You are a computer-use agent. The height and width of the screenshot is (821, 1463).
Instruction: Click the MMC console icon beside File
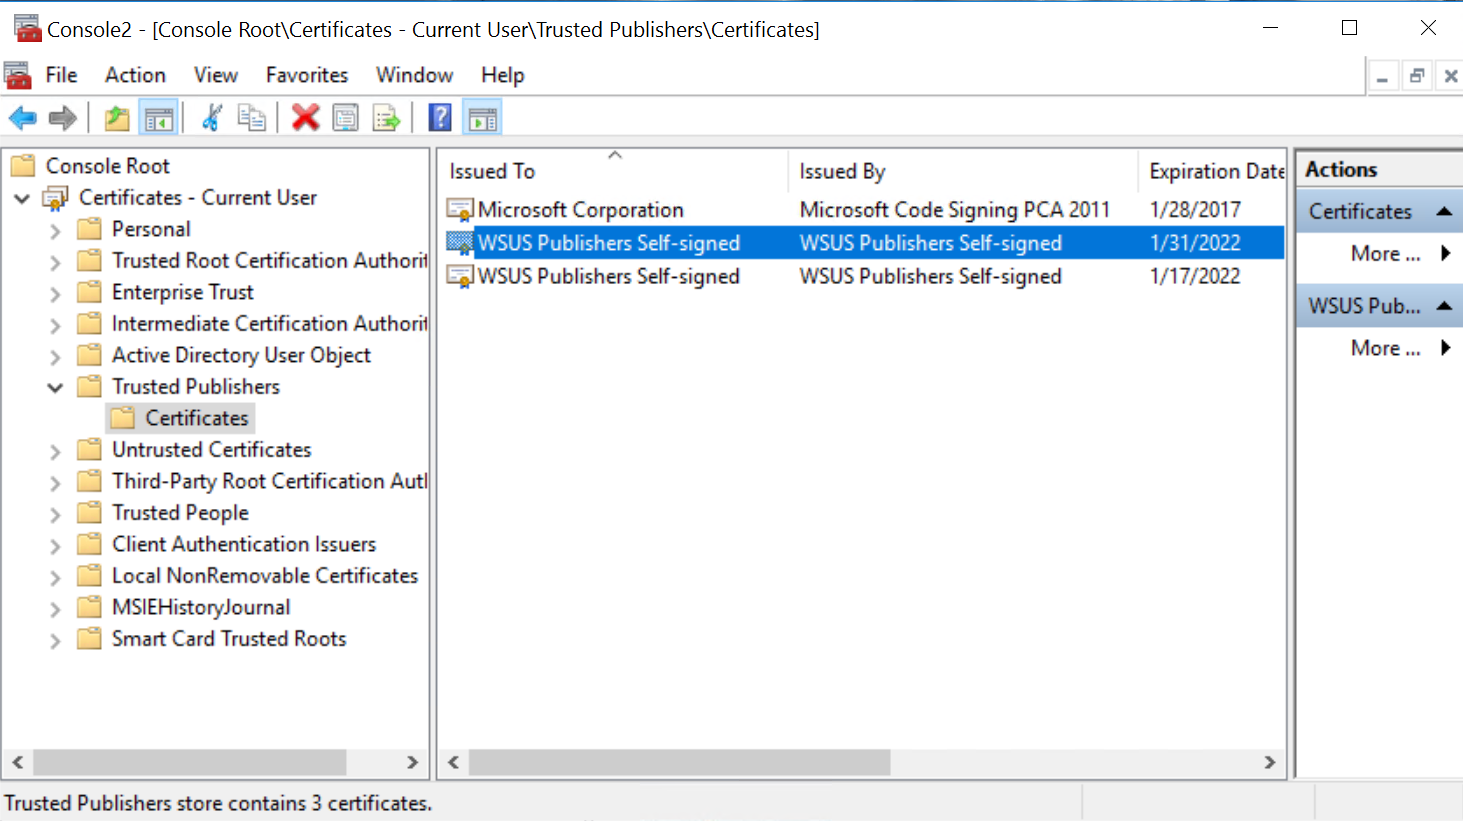coord(17,75)
